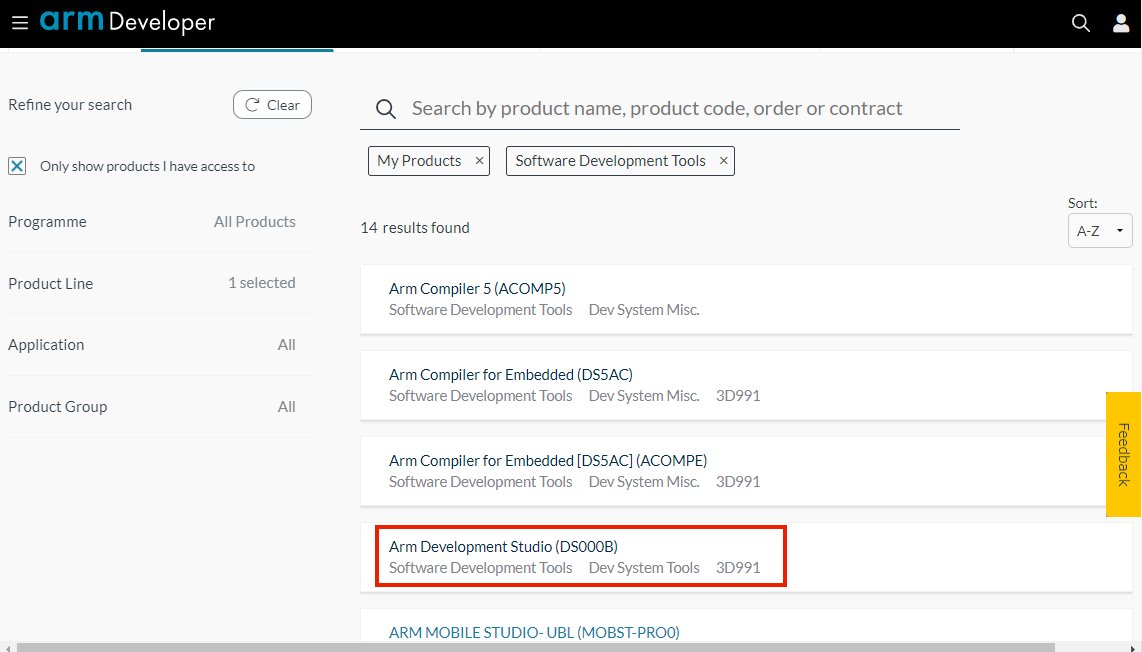Click the Software Development Tools chip label
The width and height of the screenshot is (1142, 652).
click(x=610, y=161)
